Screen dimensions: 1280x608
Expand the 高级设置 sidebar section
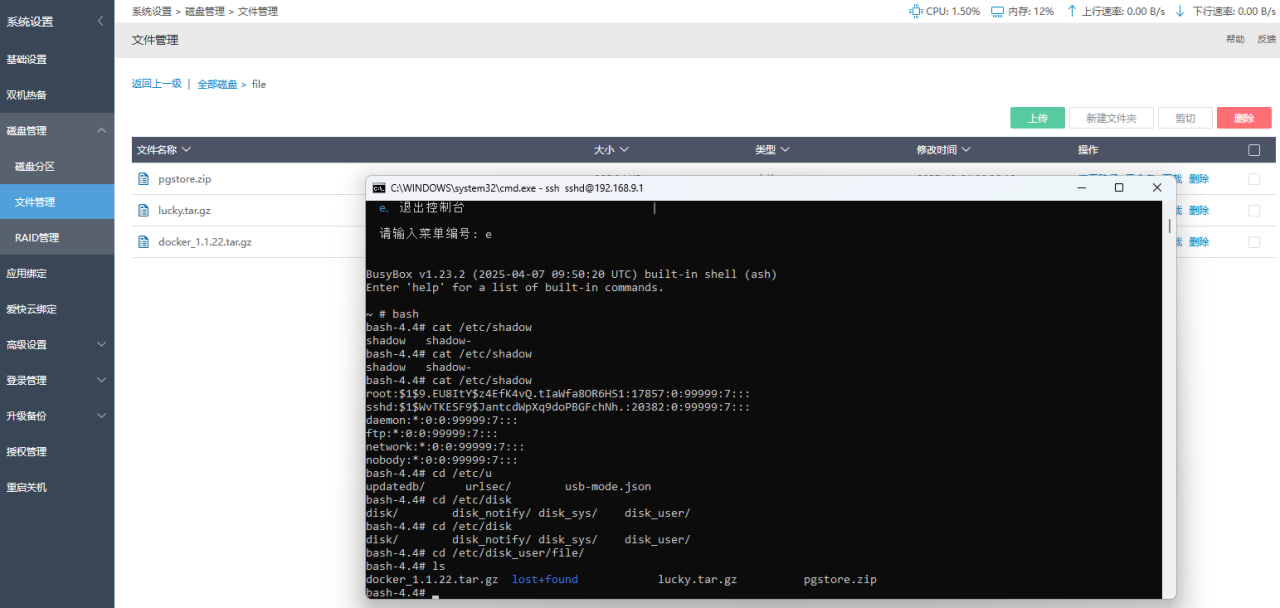click(x=101, y=344)
